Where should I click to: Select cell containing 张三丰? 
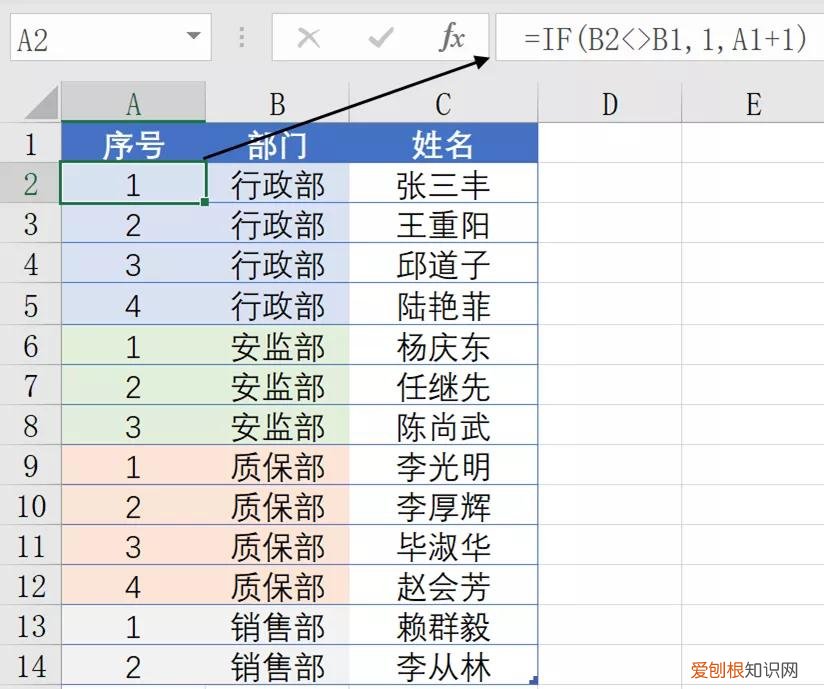coord(442,184)
